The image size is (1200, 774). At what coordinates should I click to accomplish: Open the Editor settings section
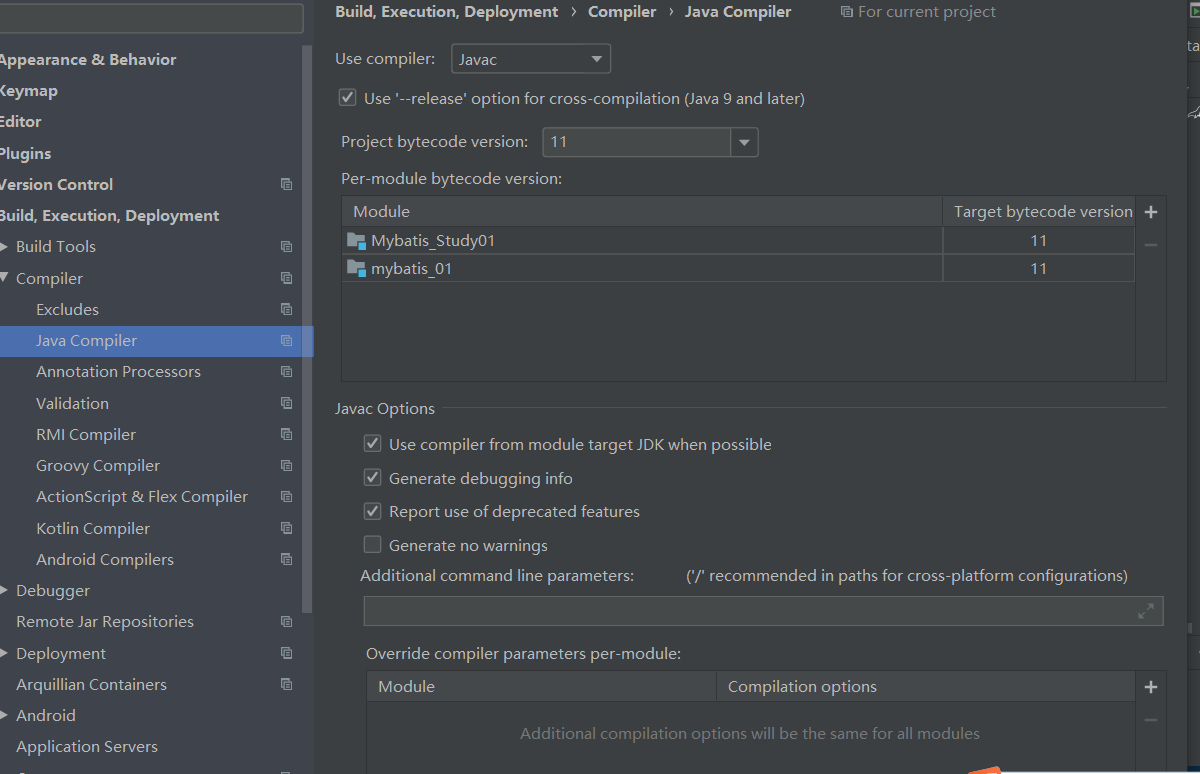tap(20, 121)
